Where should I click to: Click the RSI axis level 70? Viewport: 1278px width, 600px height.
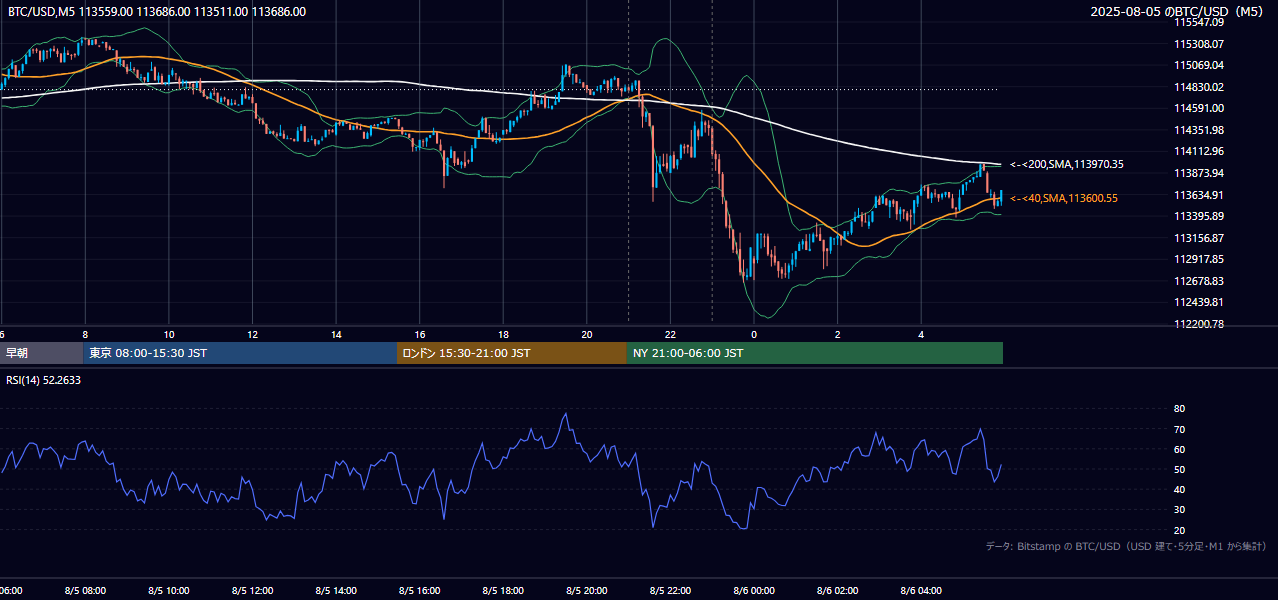(x=1179, y=429)
